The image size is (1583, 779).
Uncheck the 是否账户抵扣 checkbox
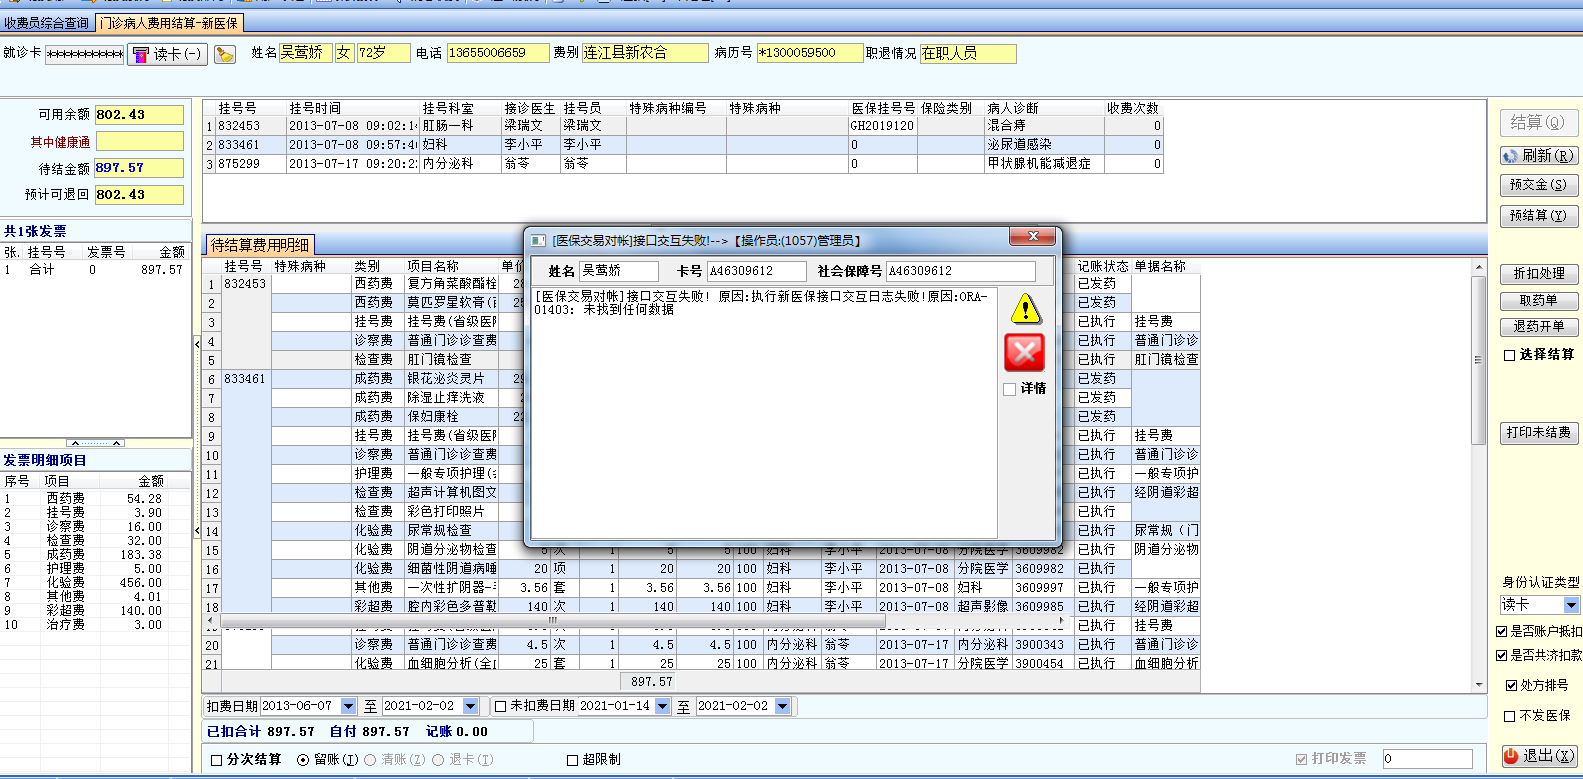pos(1502,632)
